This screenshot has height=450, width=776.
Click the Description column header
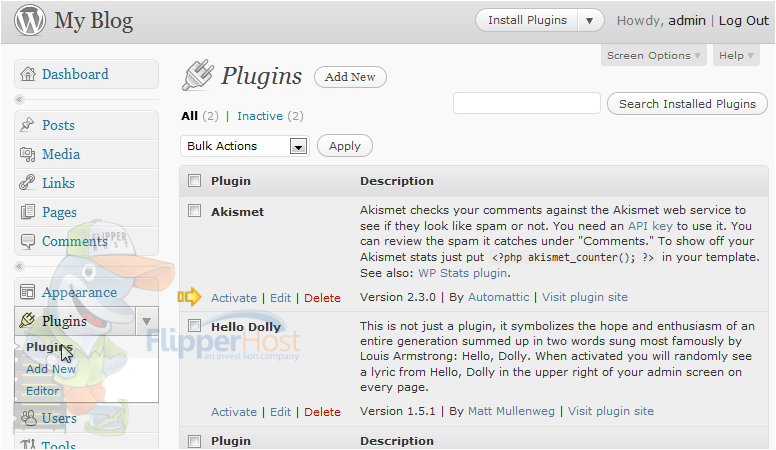coord(396,181)
